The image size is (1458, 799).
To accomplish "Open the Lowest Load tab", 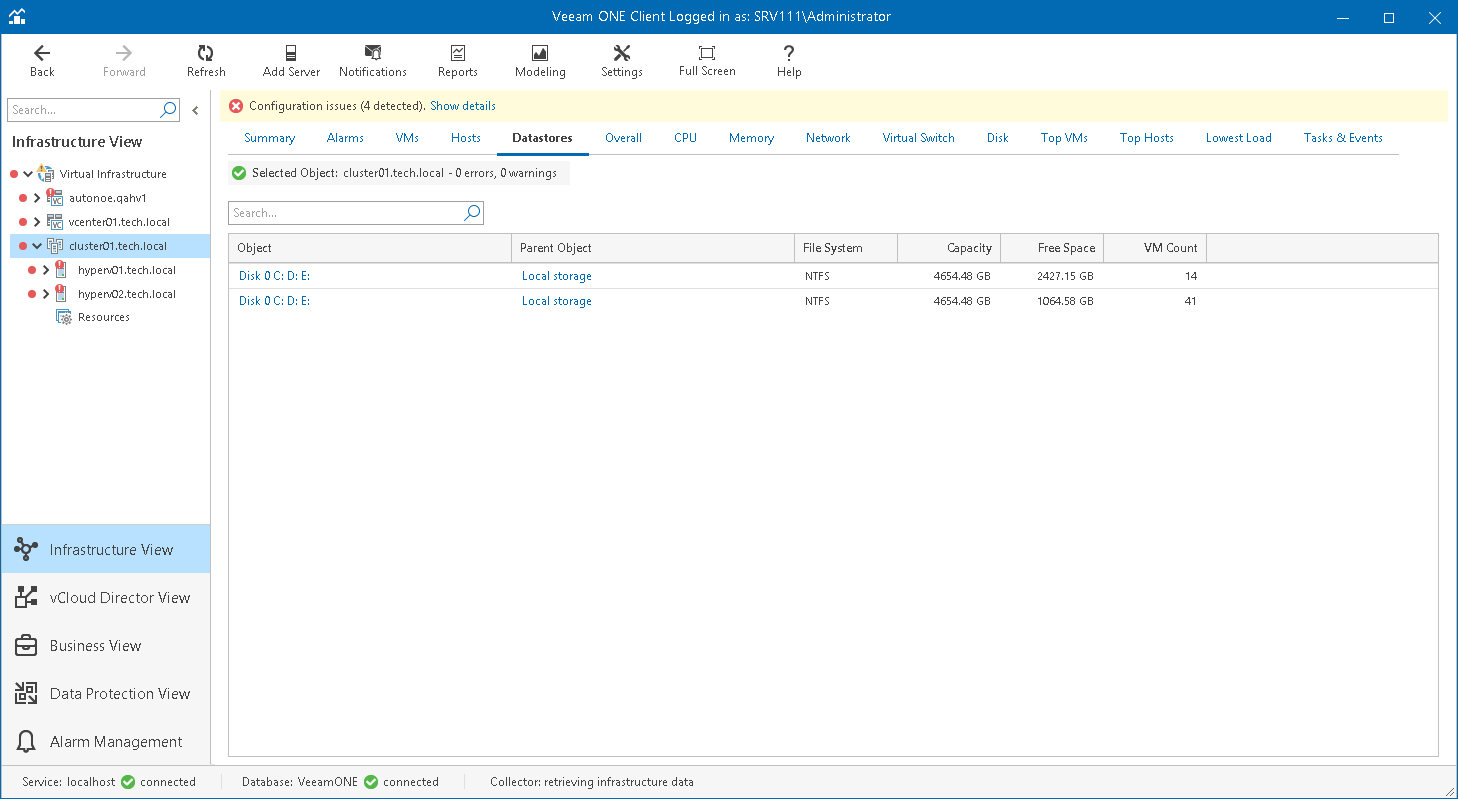I will pyautogui.click(x=1238, y=138).
